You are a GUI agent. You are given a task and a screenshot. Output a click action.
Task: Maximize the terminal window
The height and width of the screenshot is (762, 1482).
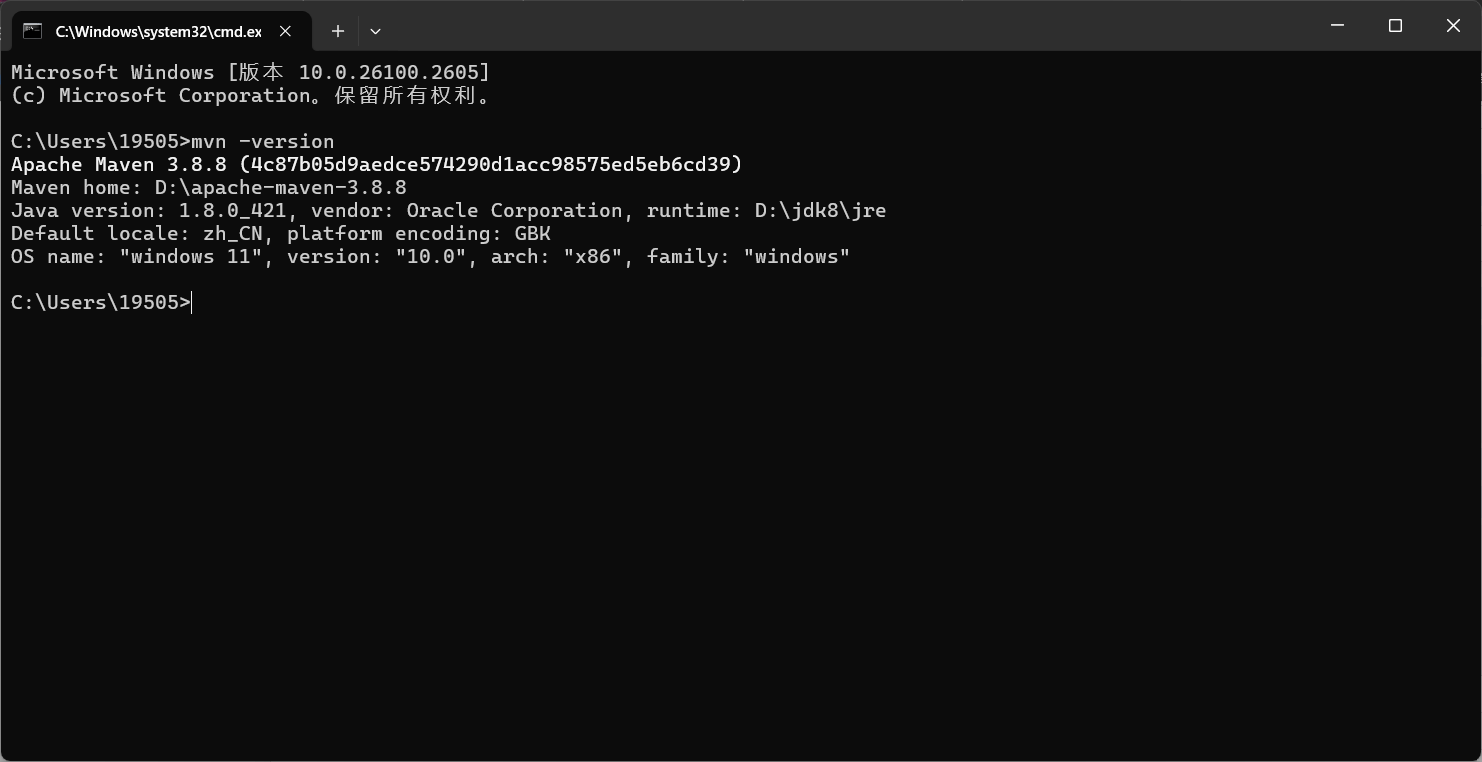1395,26
